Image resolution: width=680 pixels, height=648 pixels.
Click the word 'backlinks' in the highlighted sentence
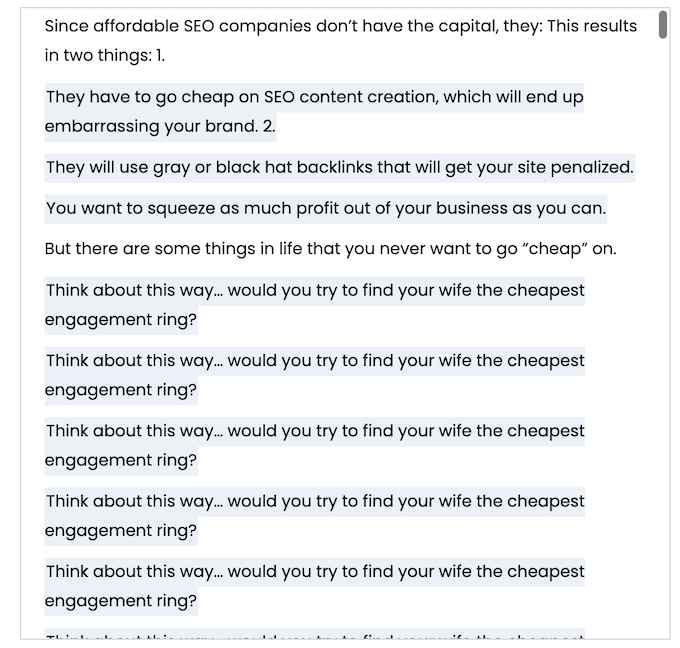tap(334, 167)
